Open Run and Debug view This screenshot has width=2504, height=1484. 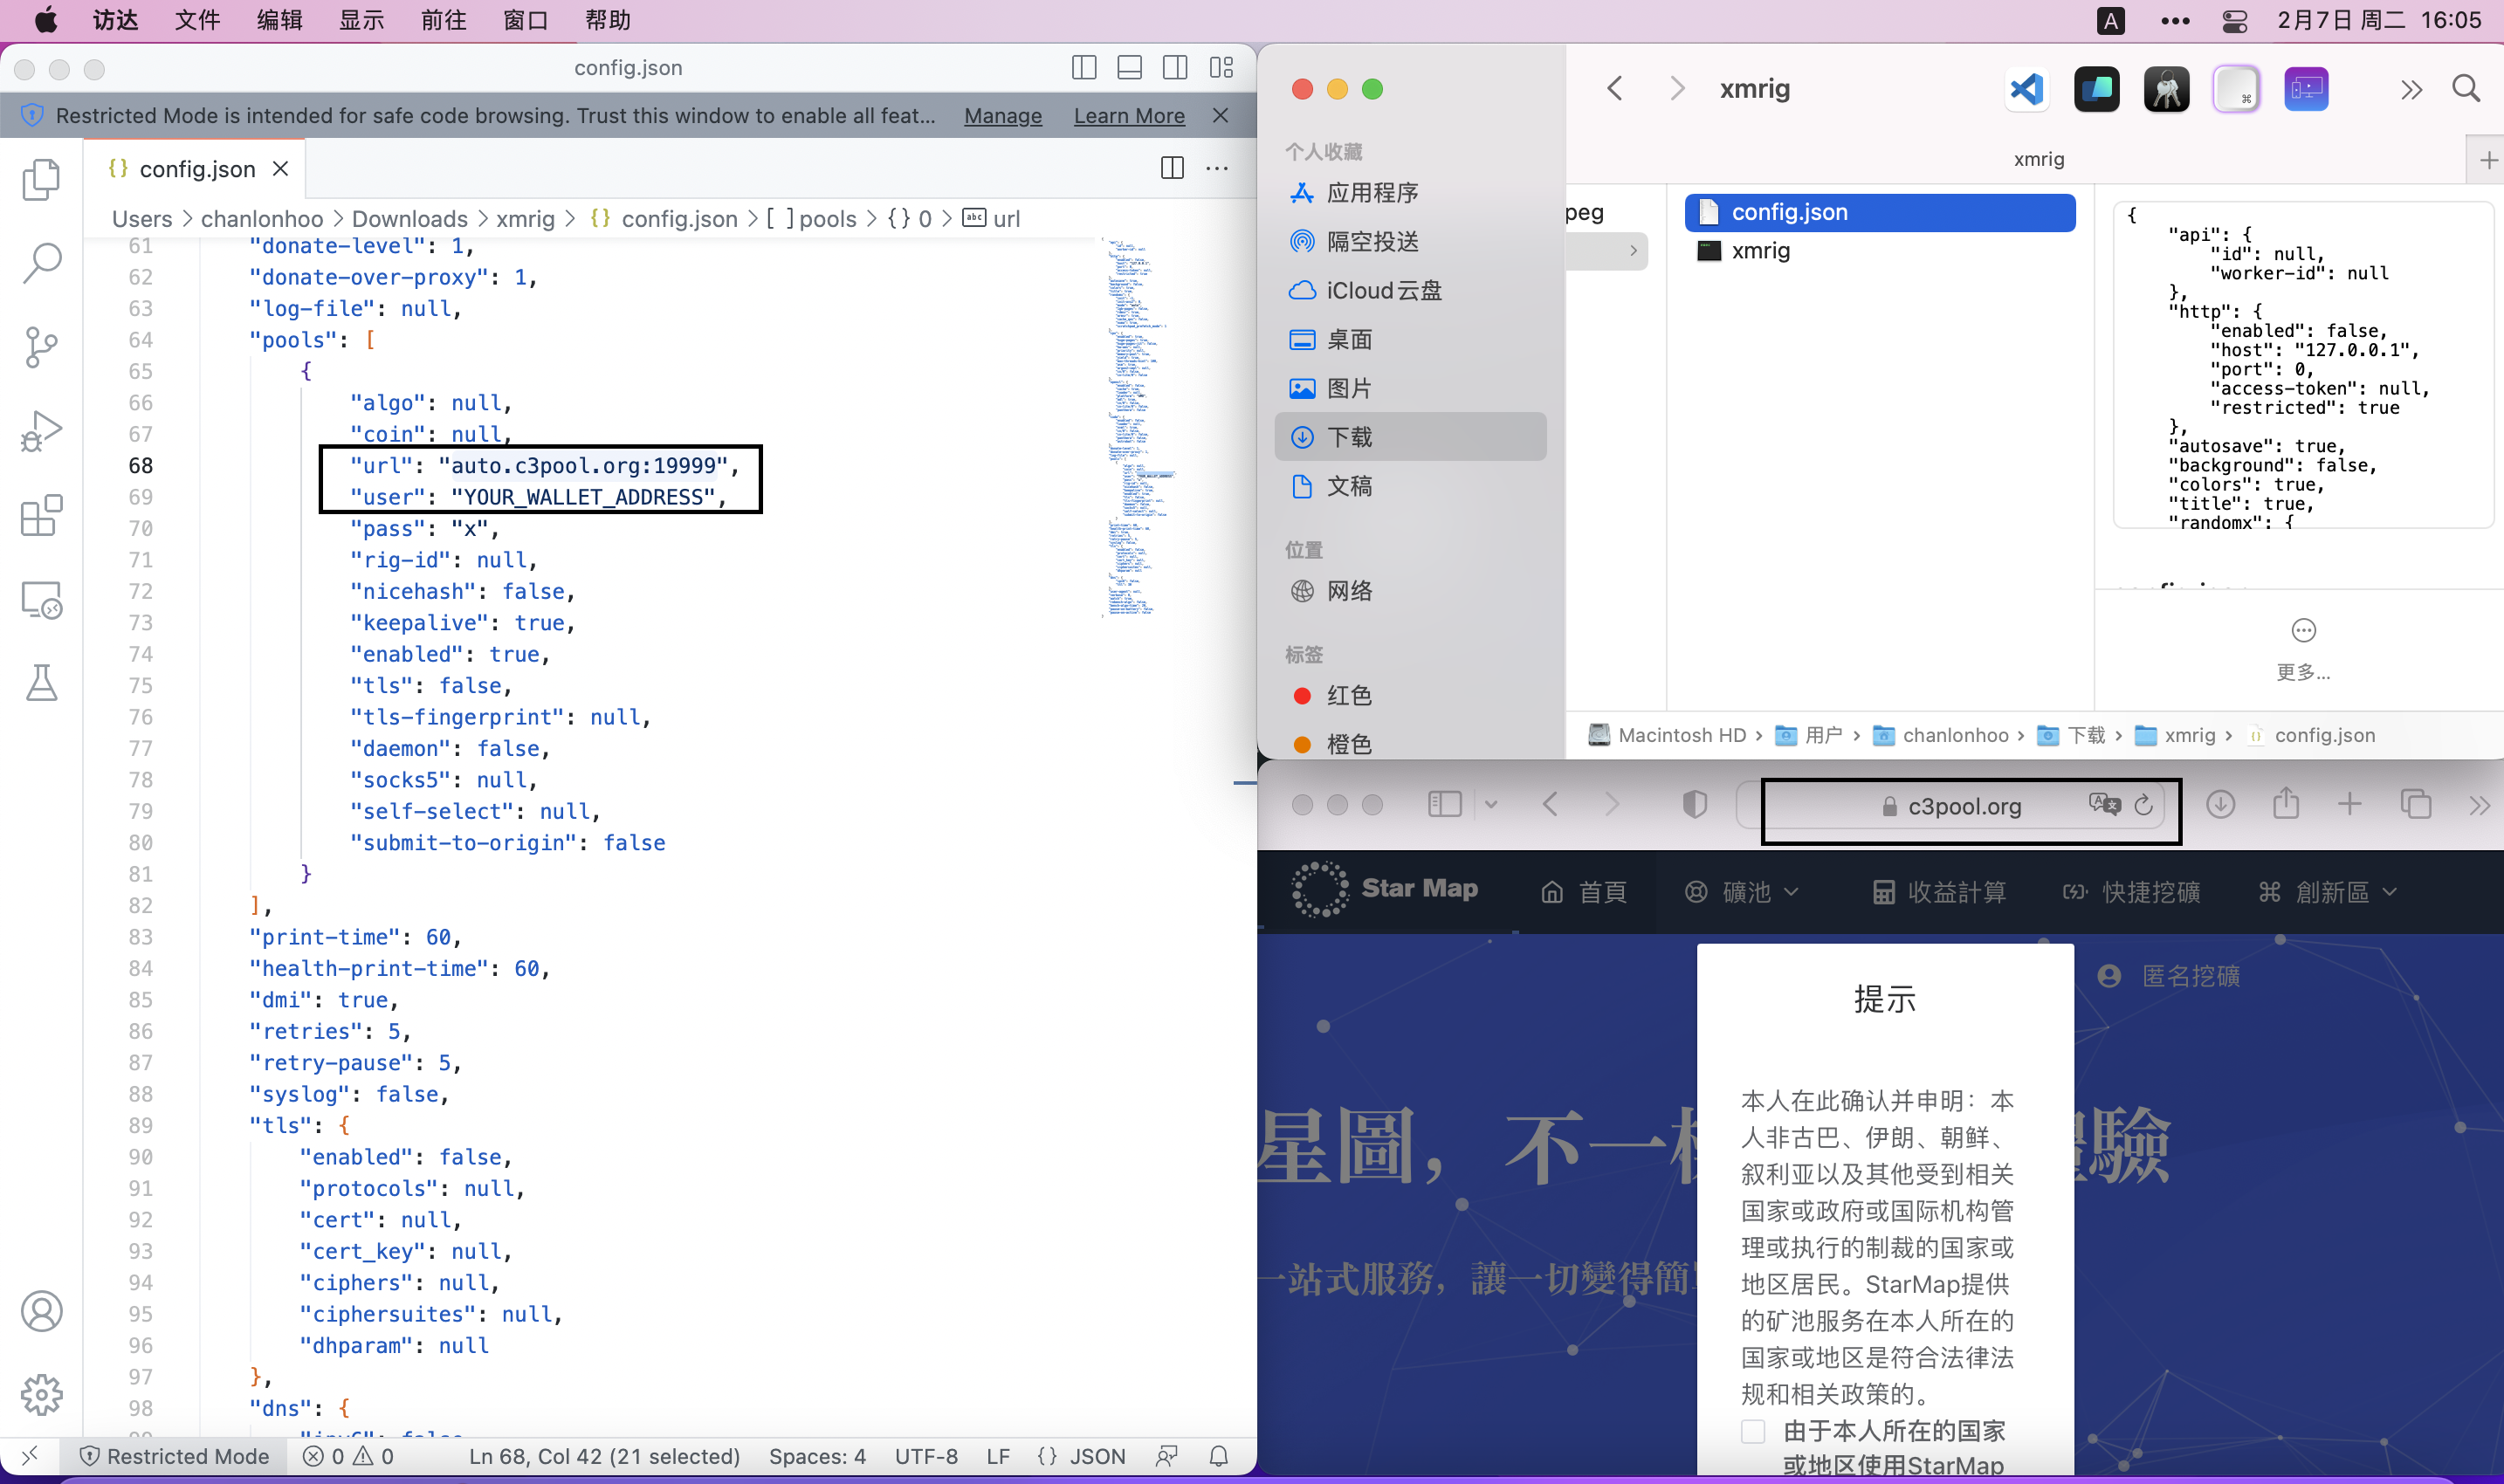[42, 431]
